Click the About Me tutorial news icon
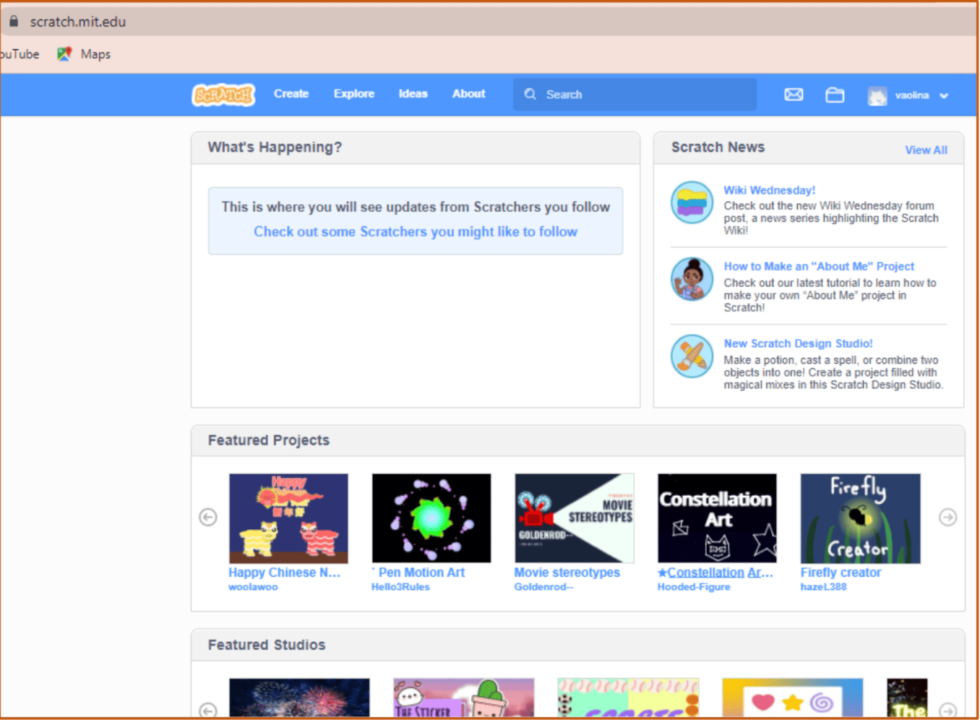Screen dimensions: 980x720 (693, 281)
